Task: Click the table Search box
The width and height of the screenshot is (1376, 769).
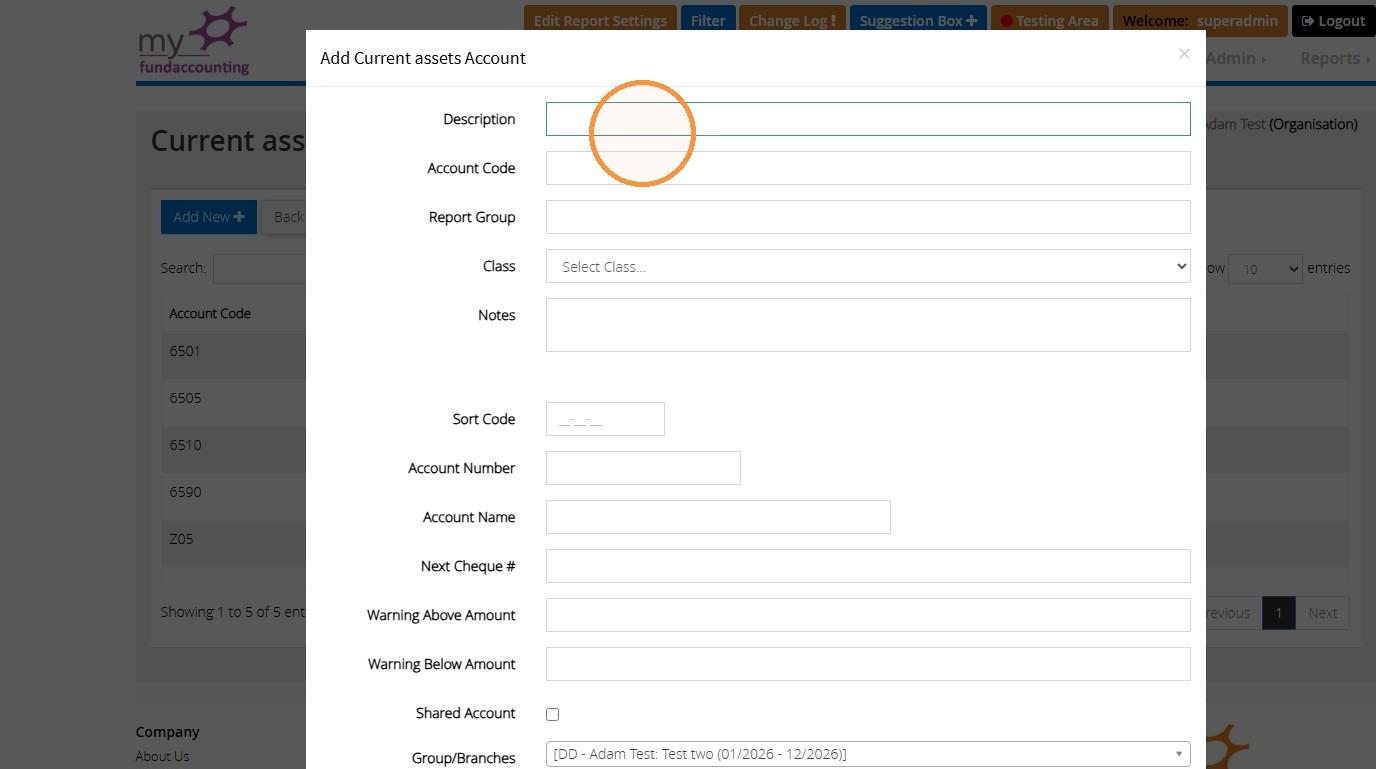Action: pos(260,269)
